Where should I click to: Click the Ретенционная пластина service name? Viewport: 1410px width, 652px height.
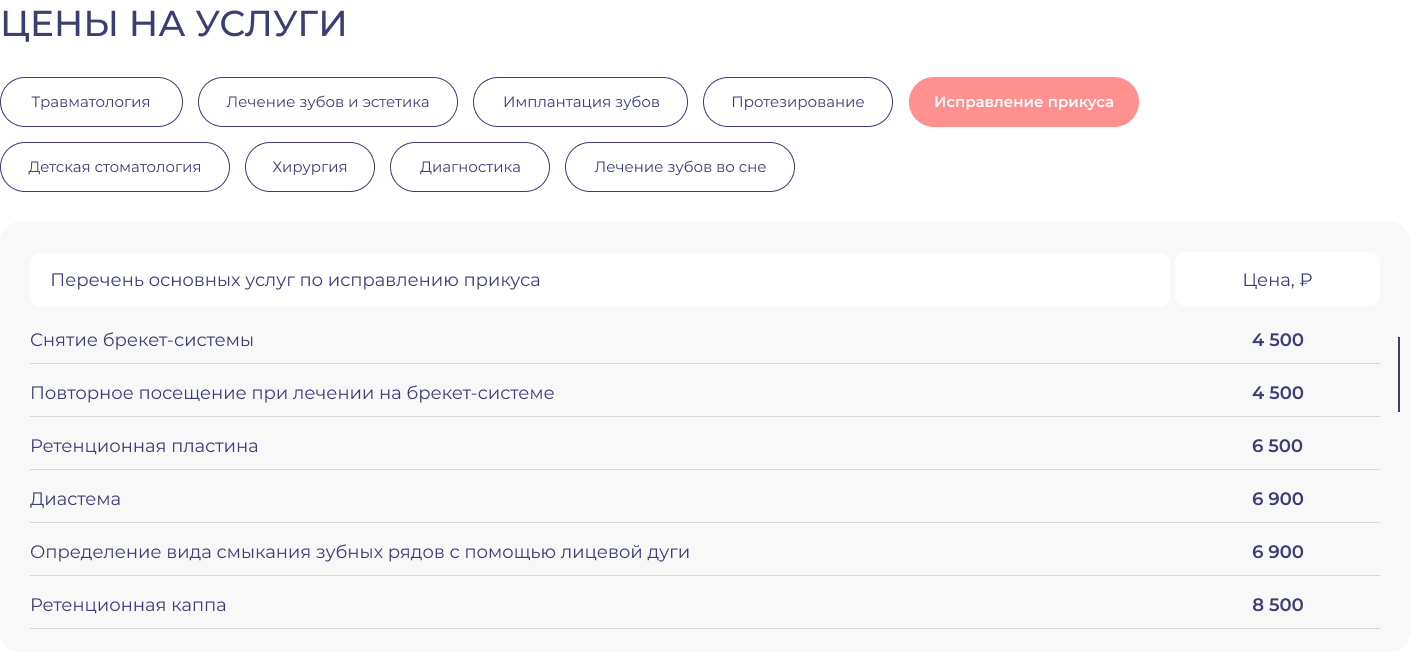(x=144, y=446)
